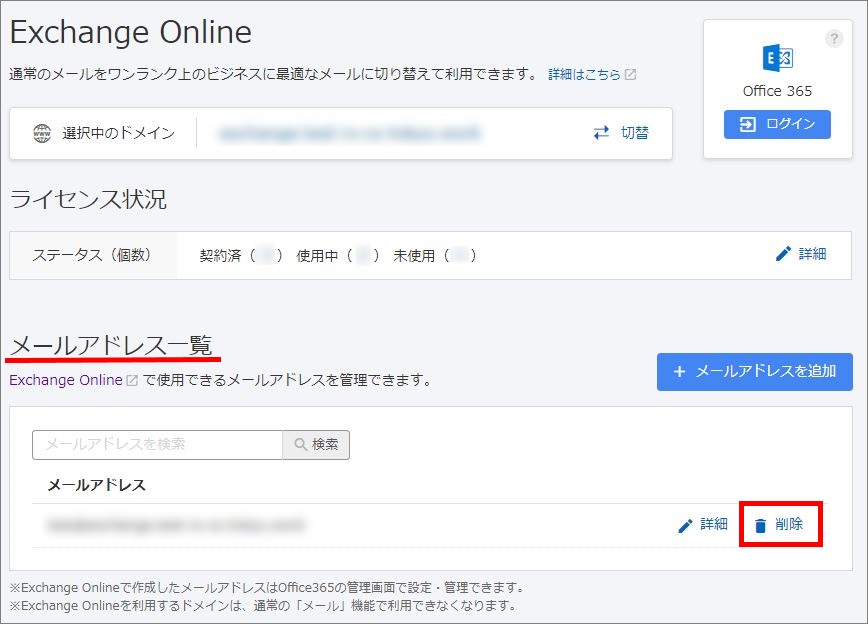Viewport: 868px width, 624px height.
Task: Click the help question mark icon
Action: pos(834,39)
